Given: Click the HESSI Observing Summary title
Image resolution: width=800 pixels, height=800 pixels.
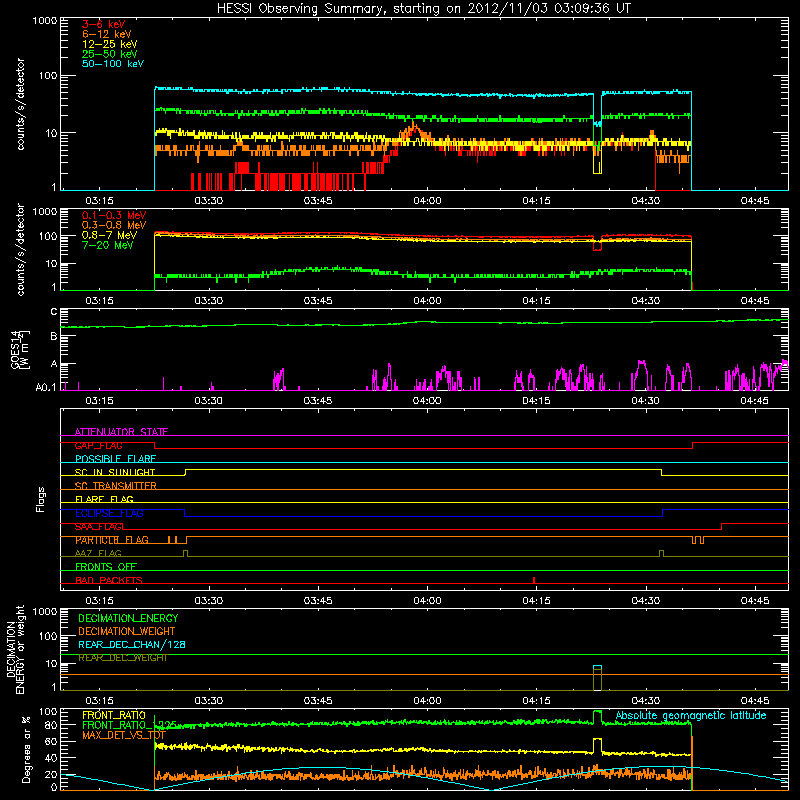Looking at the screenshot, I should click(424, 9).
